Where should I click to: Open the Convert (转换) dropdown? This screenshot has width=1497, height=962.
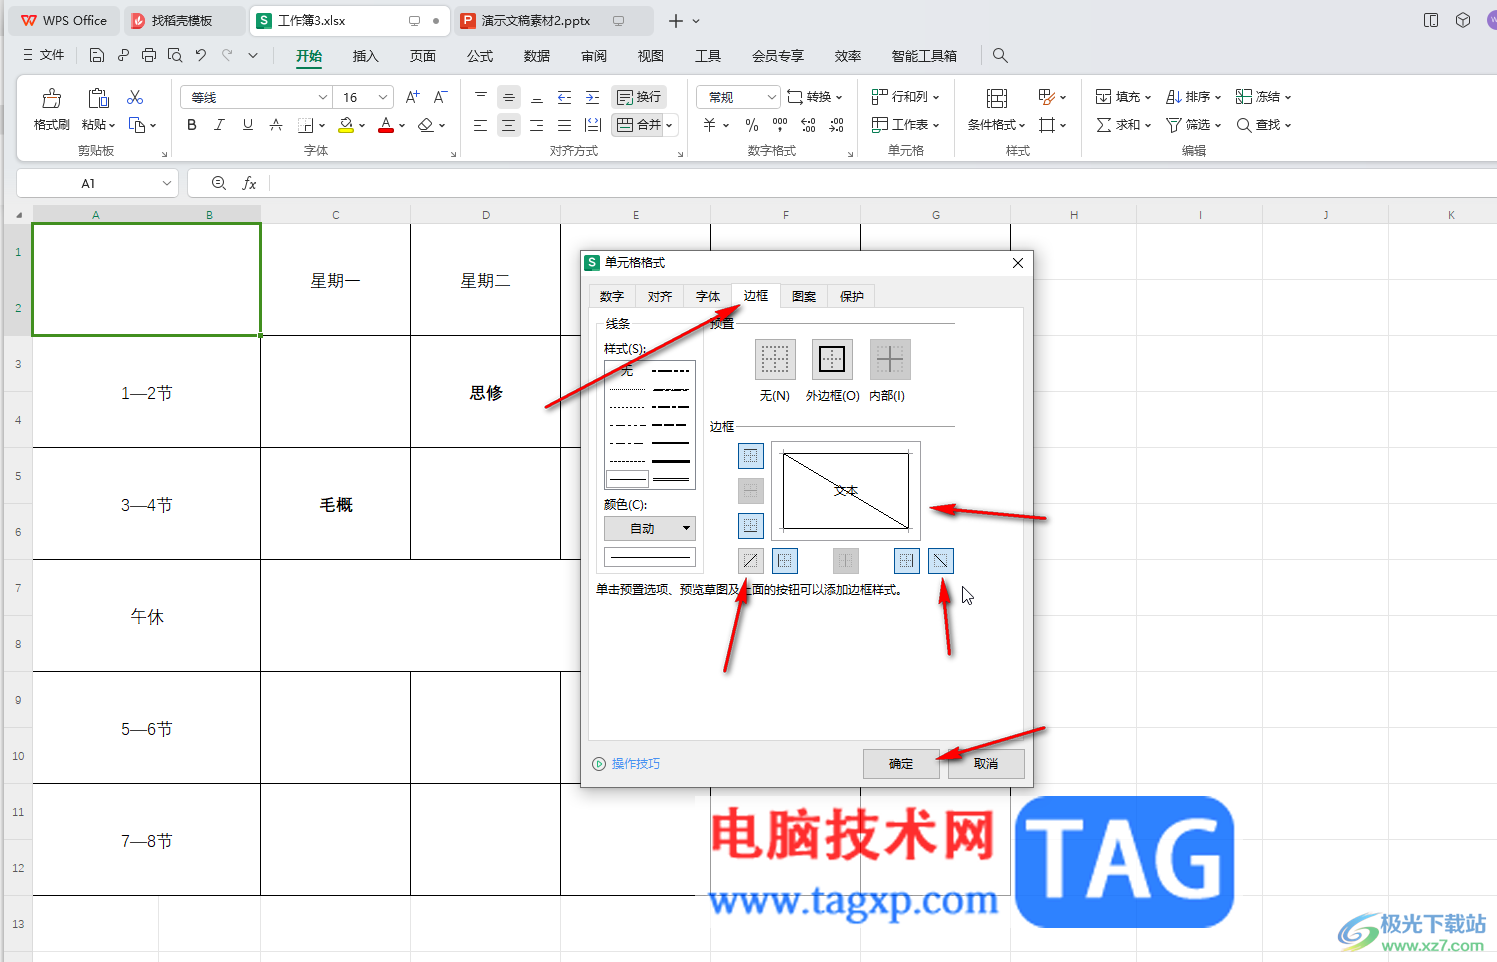point(815,97)
